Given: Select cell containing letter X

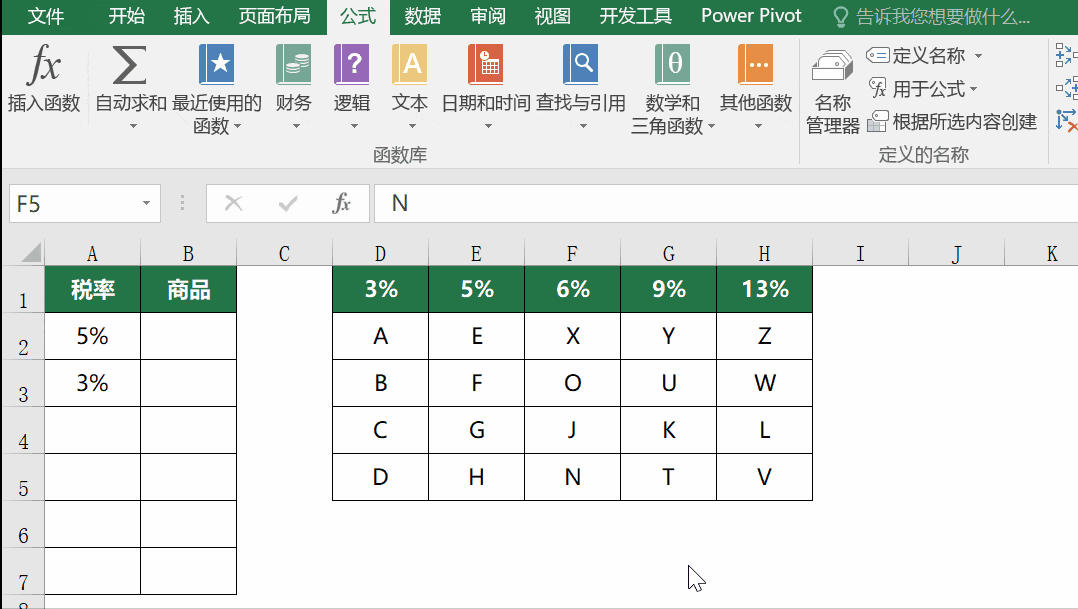Looking at the screenshot, I should click(x=573, y=336).
